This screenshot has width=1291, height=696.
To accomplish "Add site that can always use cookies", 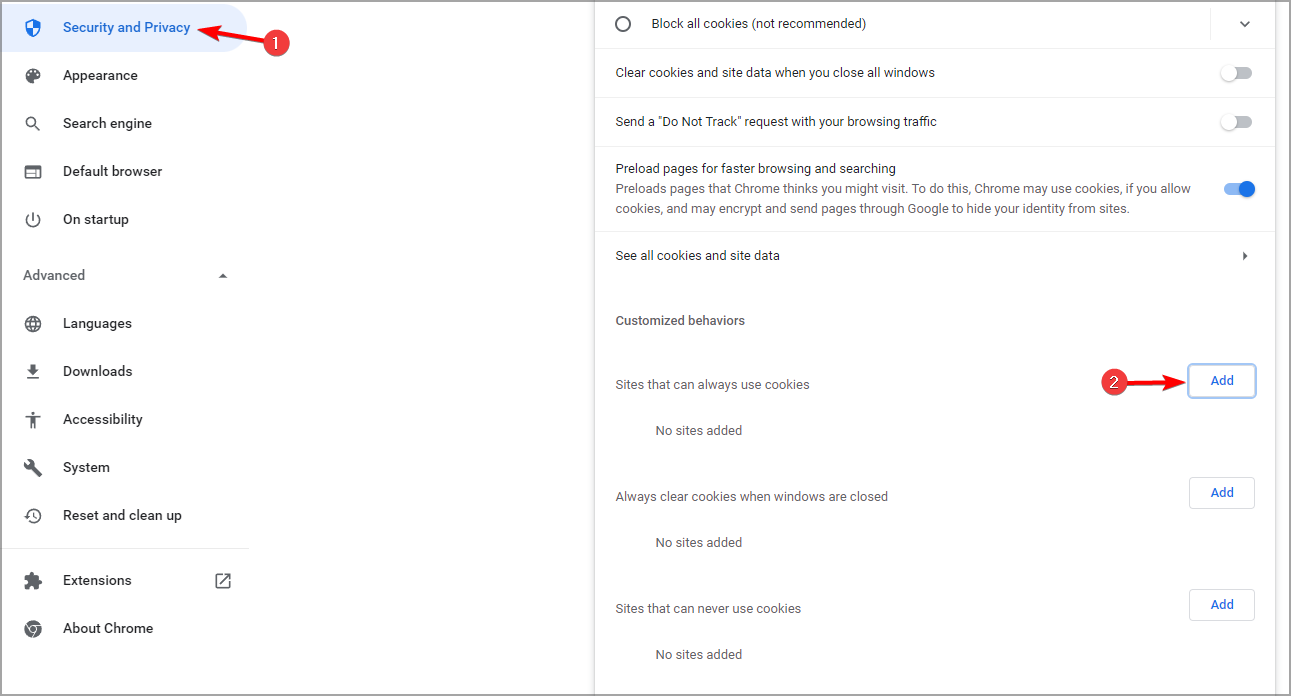I will pyautogui.click(x=1222, y=381).
